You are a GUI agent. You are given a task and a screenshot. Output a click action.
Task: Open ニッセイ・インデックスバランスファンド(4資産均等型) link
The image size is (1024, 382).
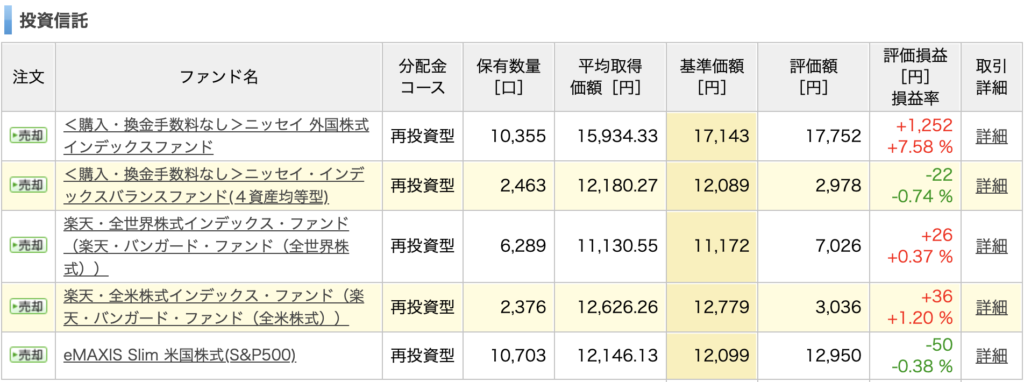tap(214, 185)
